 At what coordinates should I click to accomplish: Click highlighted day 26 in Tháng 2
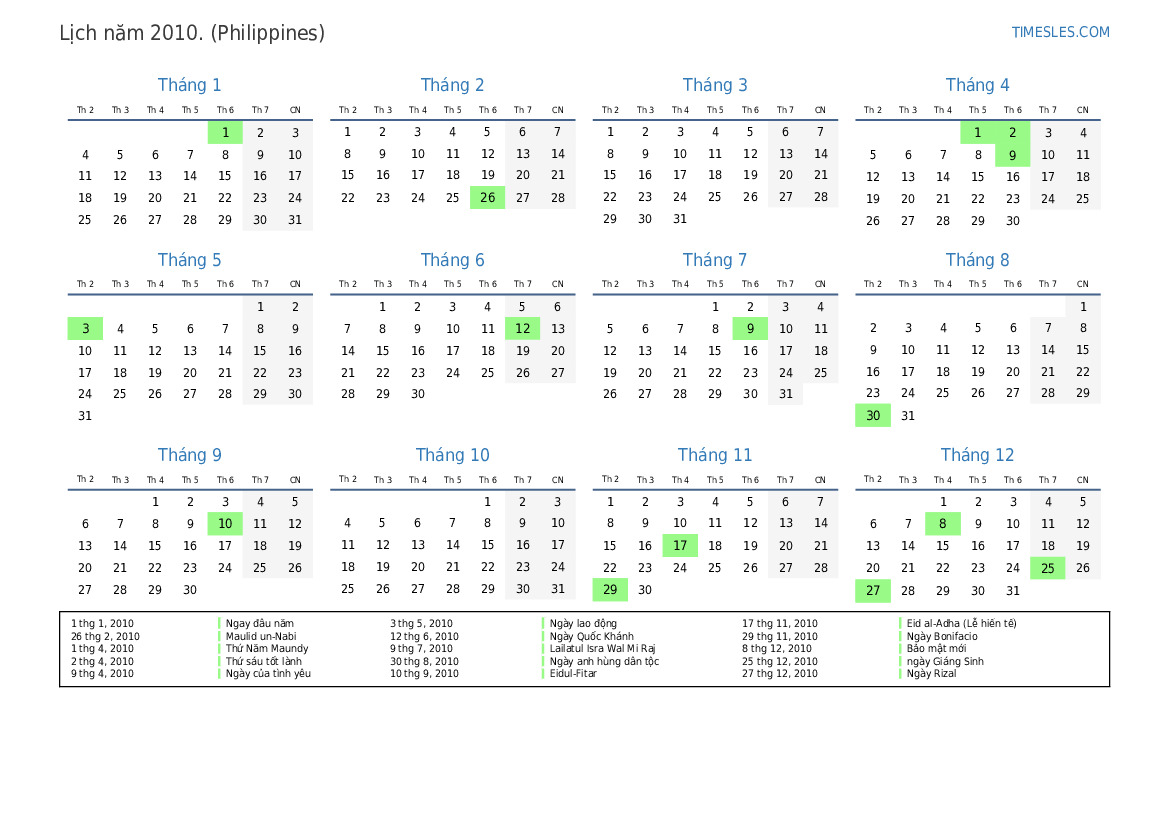coord(487,198)
